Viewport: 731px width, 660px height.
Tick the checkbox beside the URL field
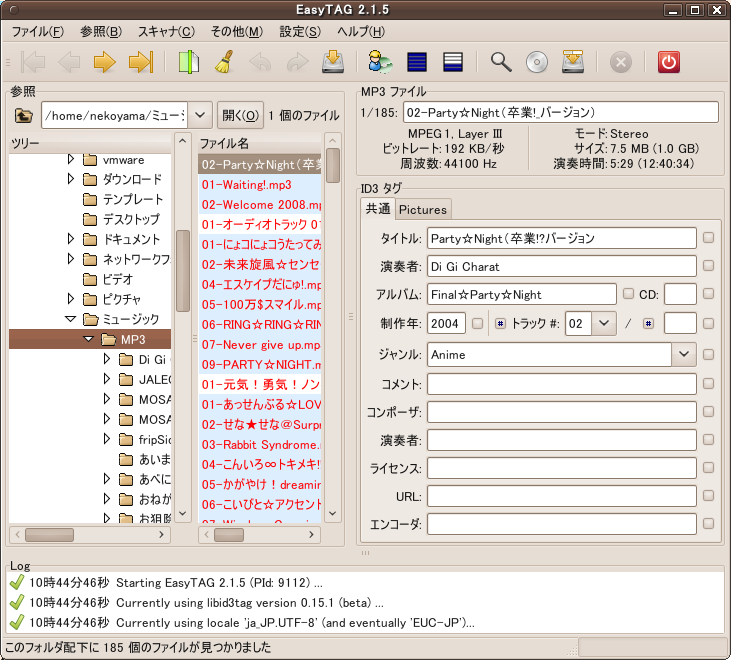coord(708,496)
